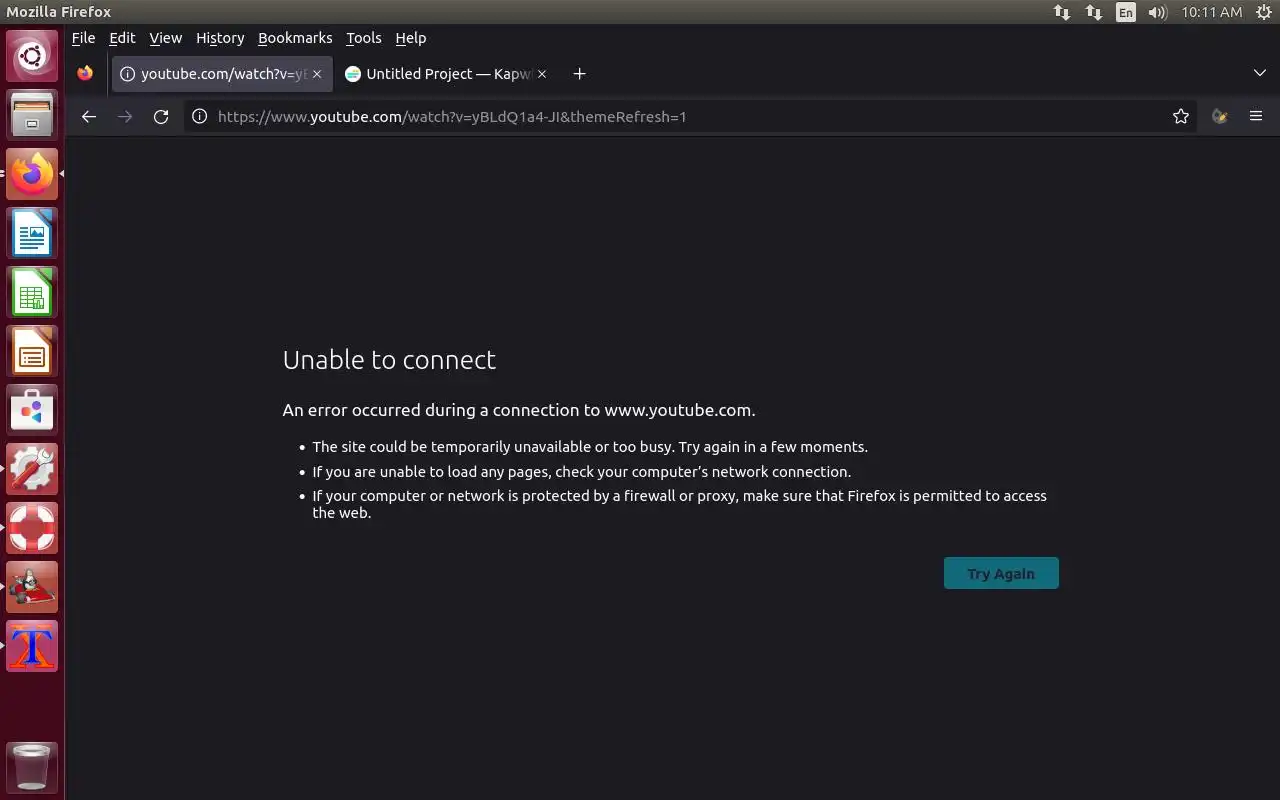Click the 'Unable to connect' heading
Screen dimensions: 1280x800
pyautogui.click(x=389, y=360)
